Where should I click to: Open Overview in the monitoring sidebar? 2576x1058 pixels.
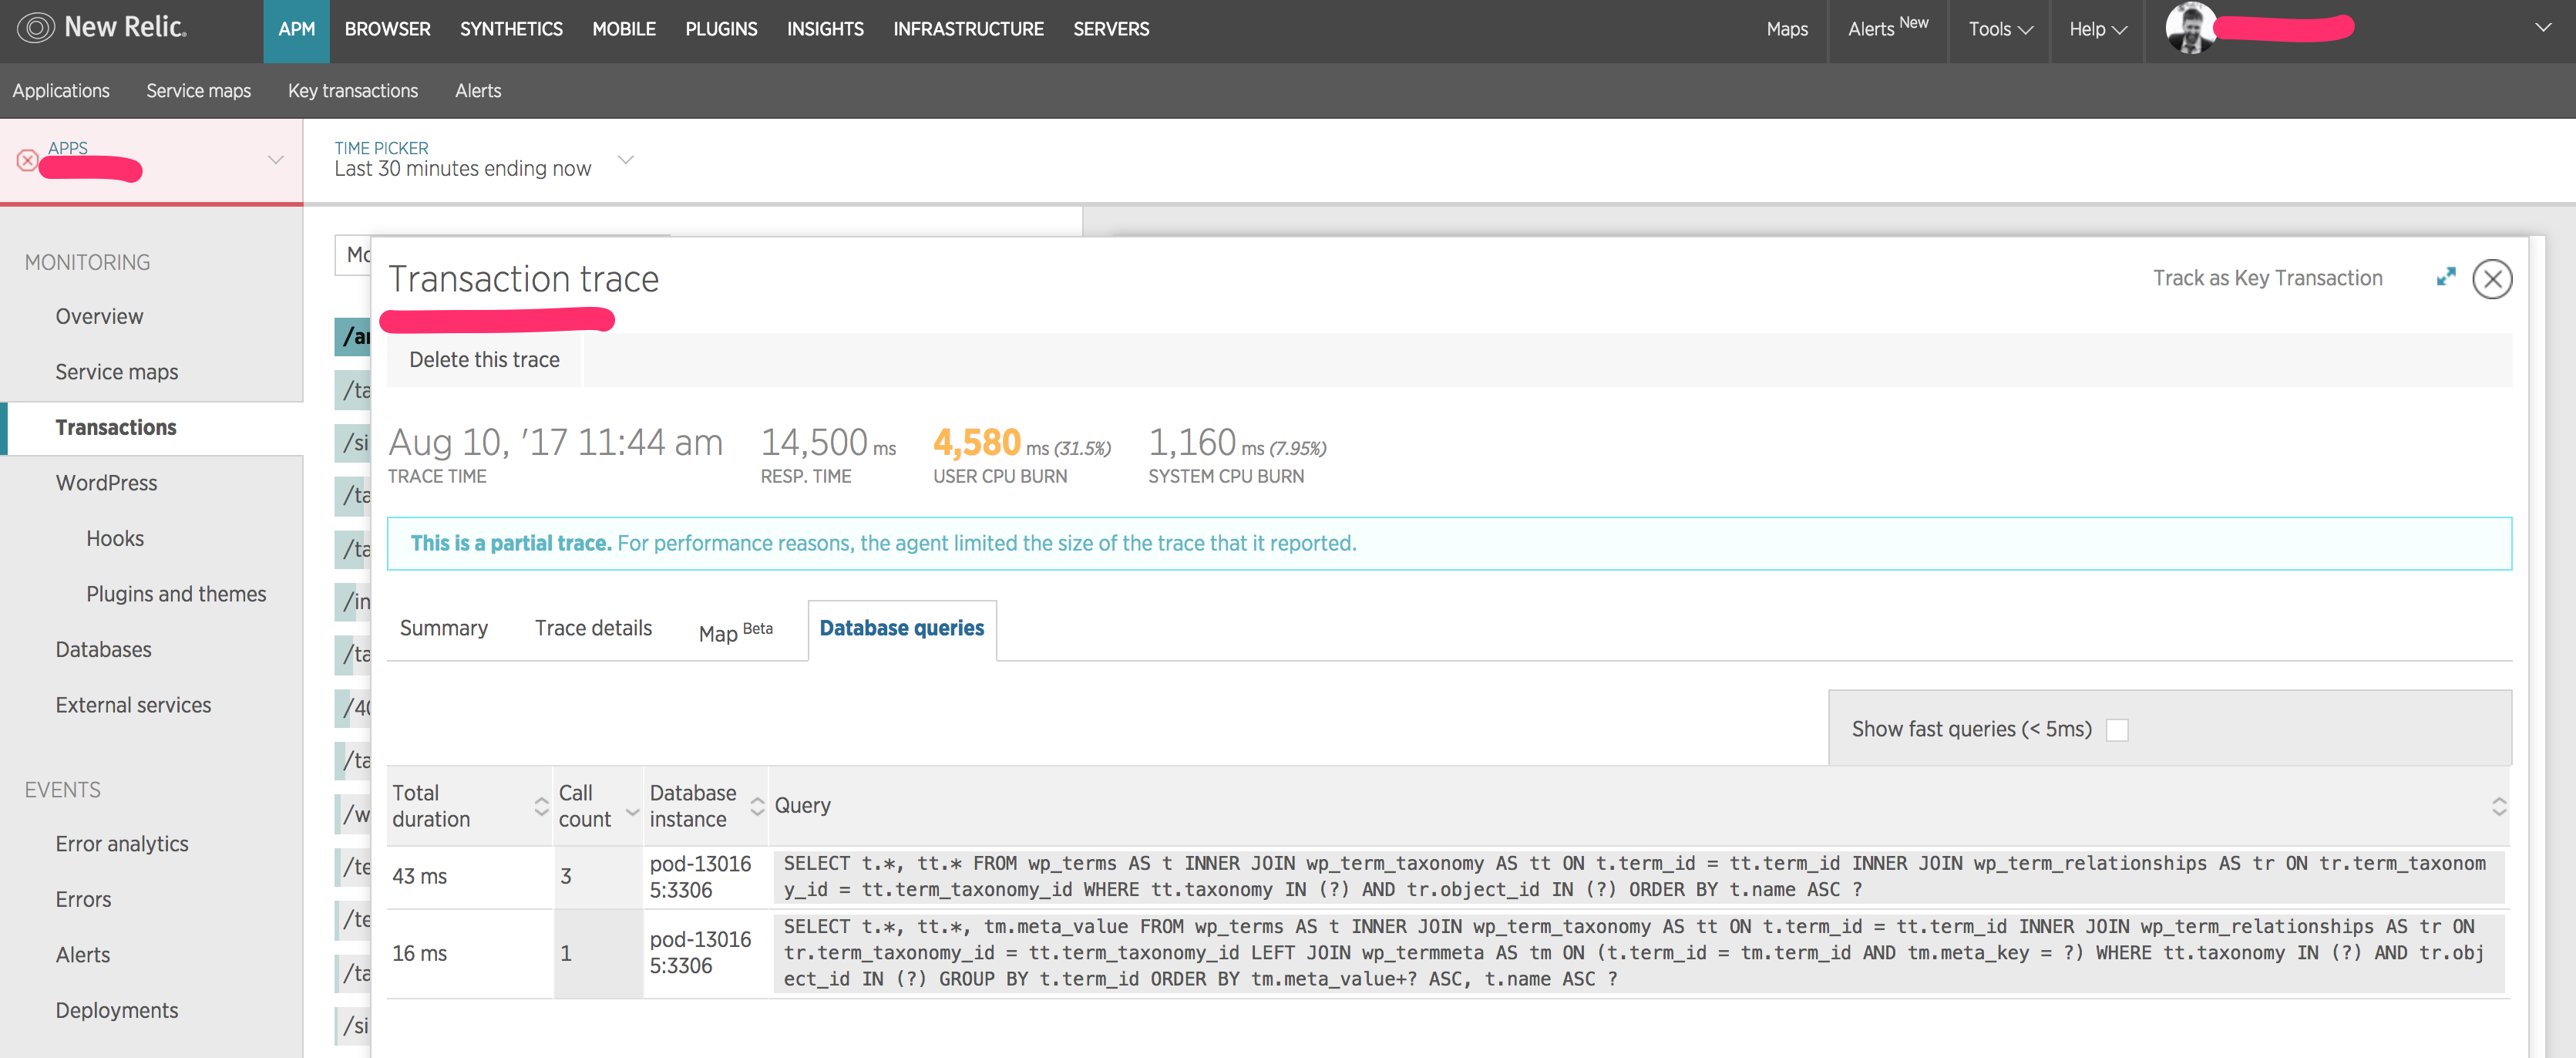coord(99,317)
